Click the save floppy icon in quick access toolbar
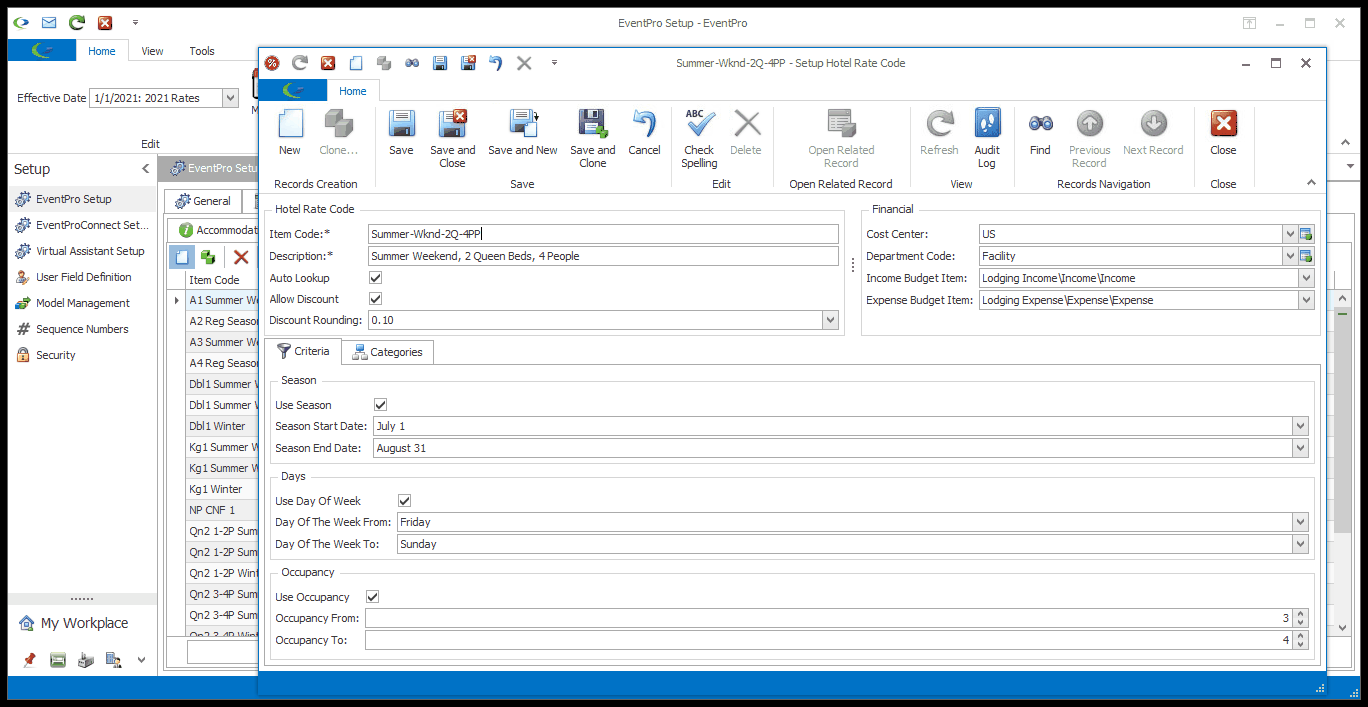 [439, 63]
